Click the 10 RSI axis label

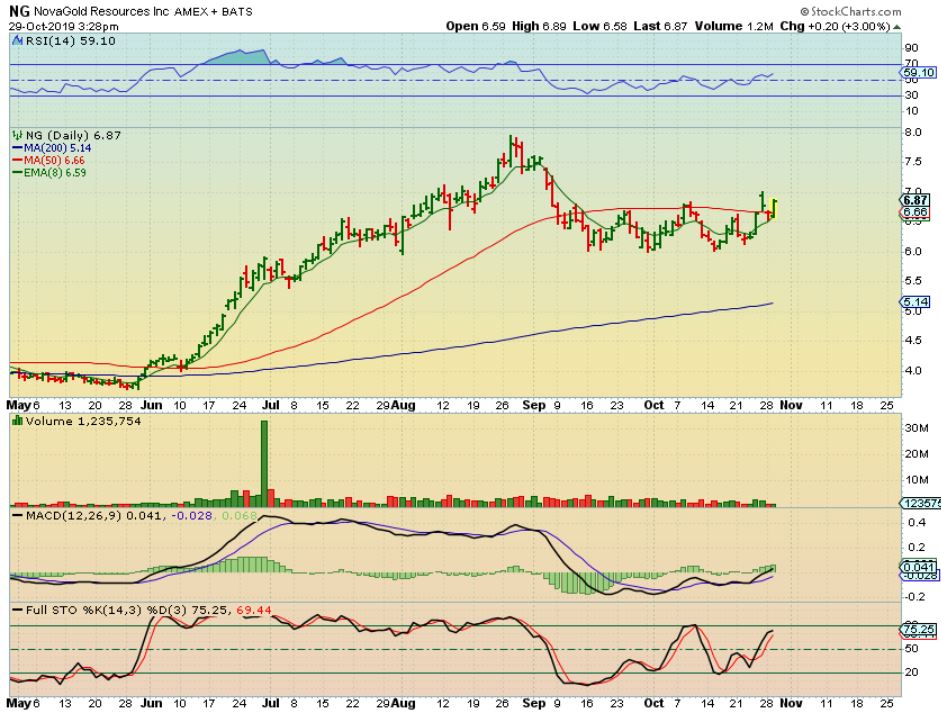pos(912,111)
